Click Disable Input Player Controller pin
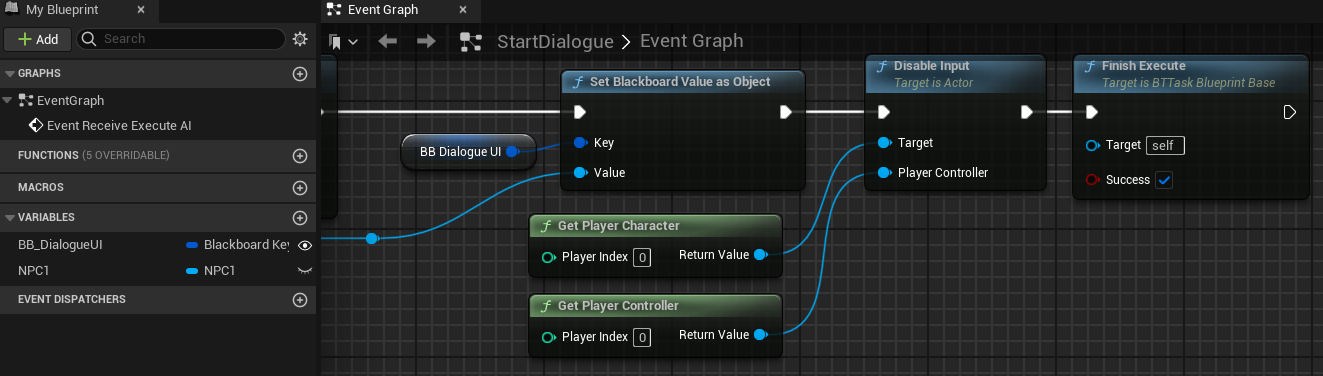The image size is (1323, 376). (884, 173)
